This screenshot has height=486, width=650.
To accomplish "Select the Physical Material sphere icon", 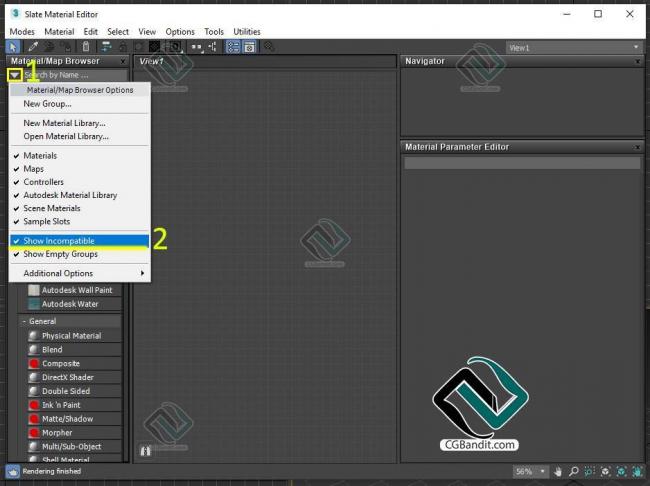I will tap(34, 336).
